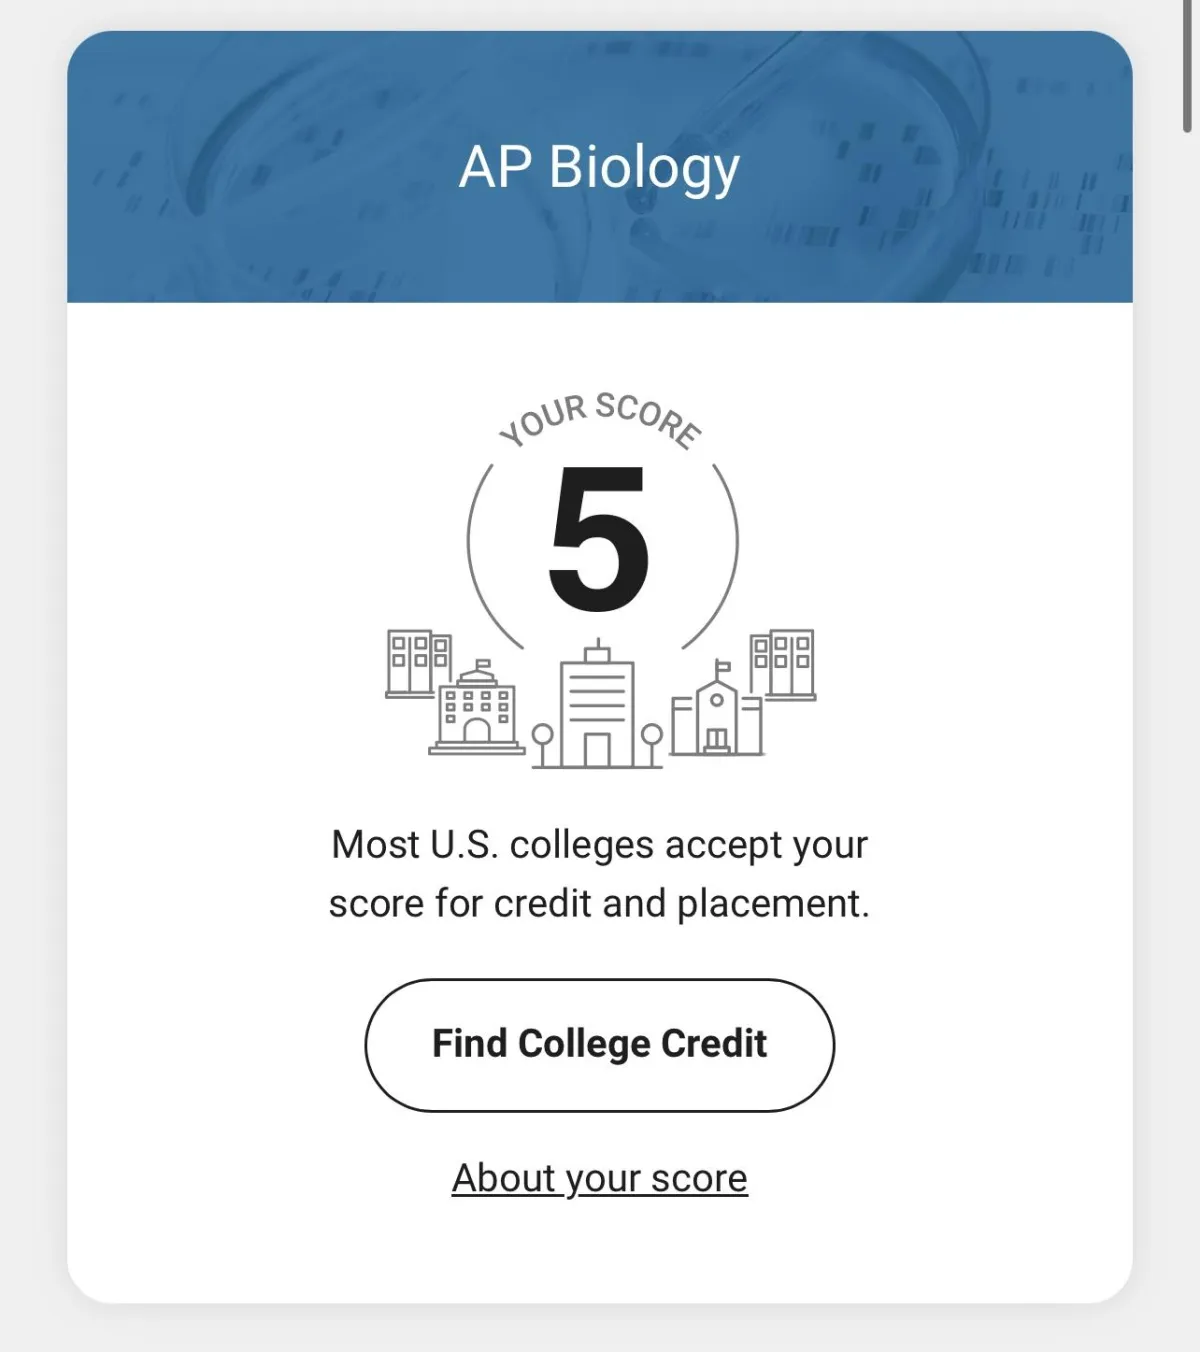Screen dimensions: 1200x1352
Task: Click the page scrollbar thumb at top right
Action: tap(1187, 66)
